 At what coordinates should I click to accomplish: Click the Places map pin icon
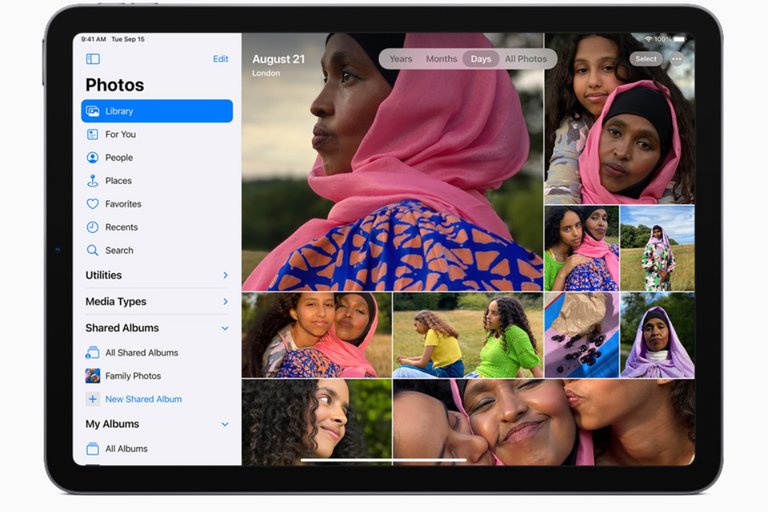click(x=93, y=181)
